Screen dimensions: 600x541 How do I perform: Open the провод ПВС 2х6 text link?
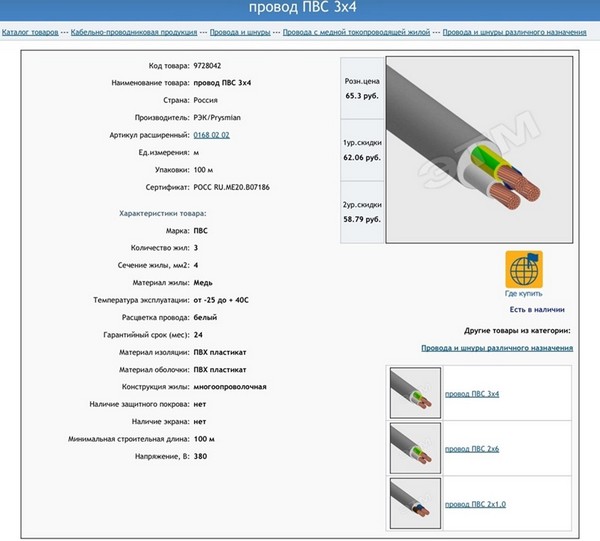[x=472, y=449]
